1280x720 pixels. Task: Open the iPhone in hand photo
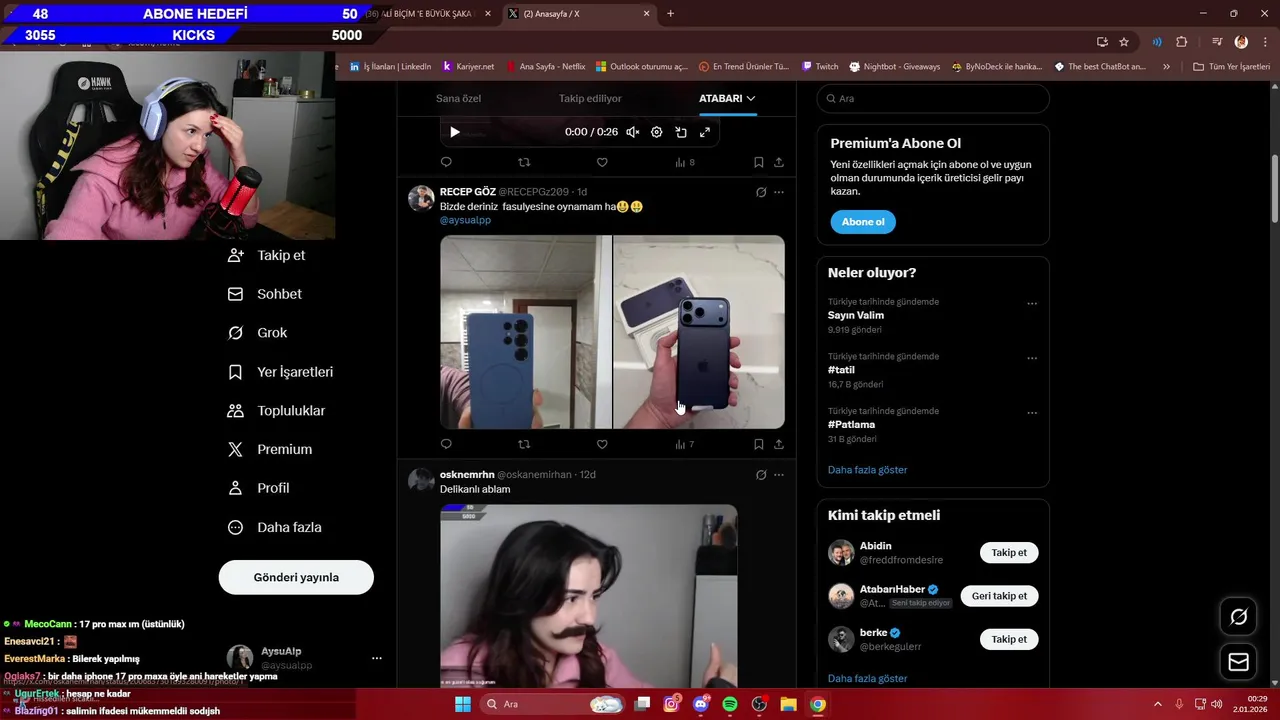[699, 332]
